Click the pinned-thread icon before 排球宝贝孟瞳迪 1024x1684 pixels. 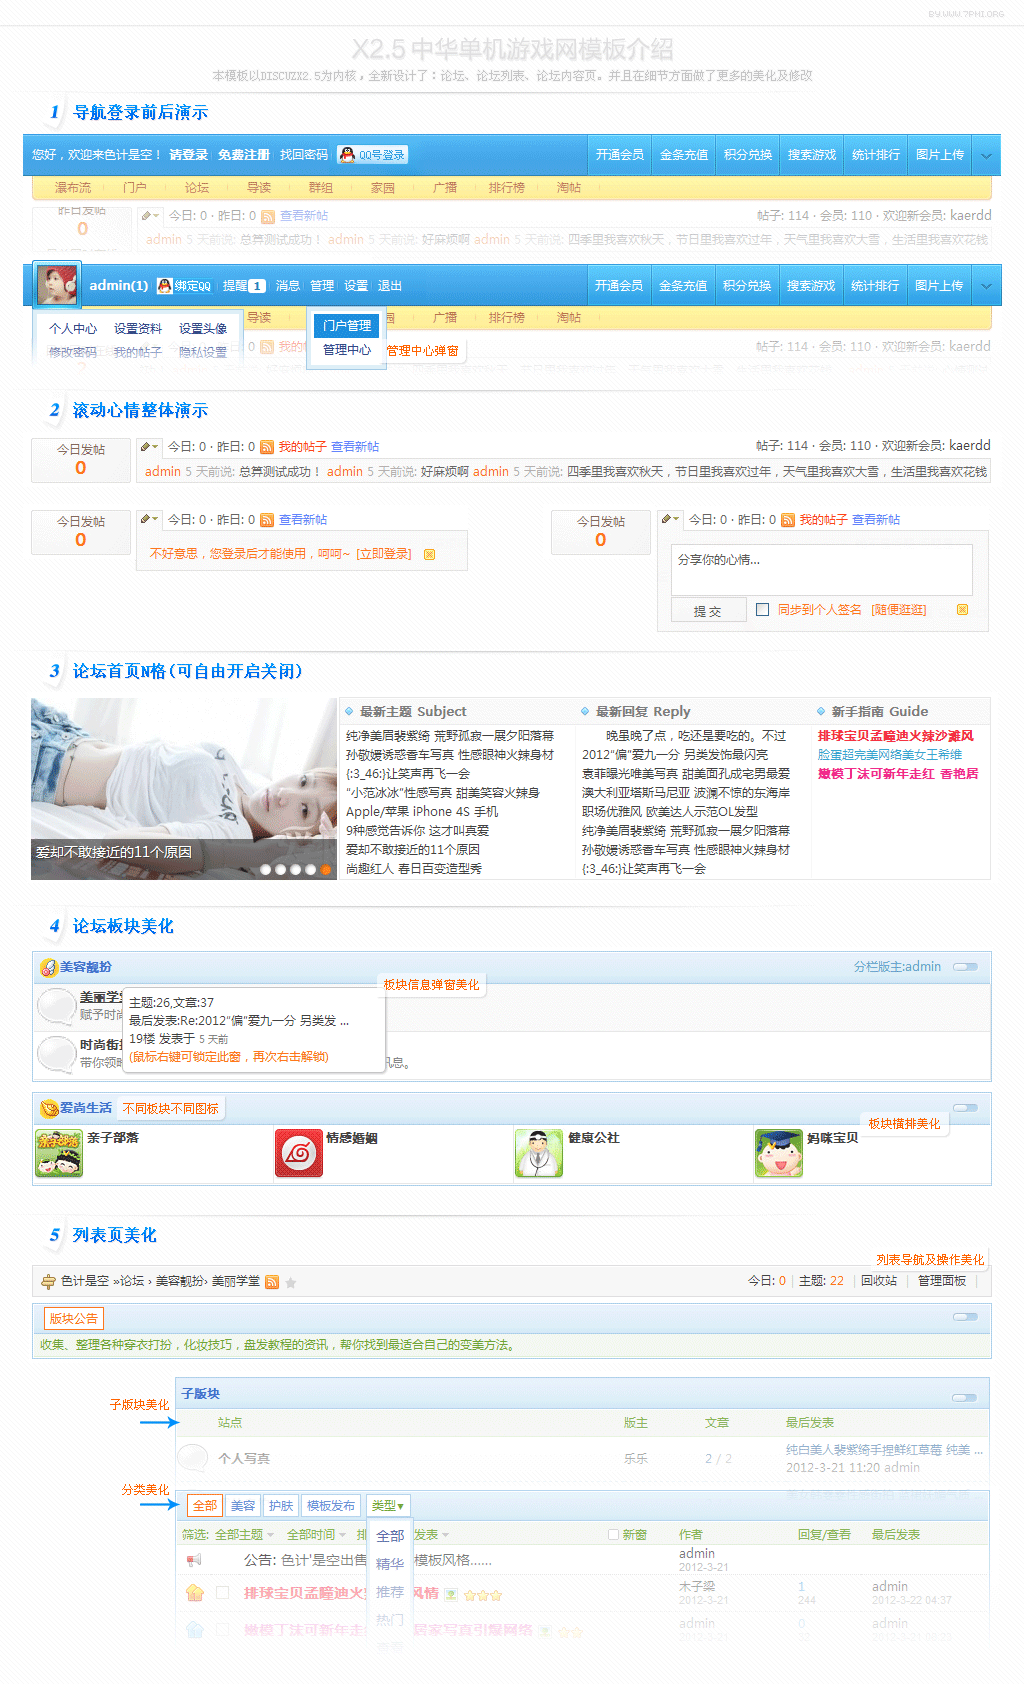tap(195, 1593)
